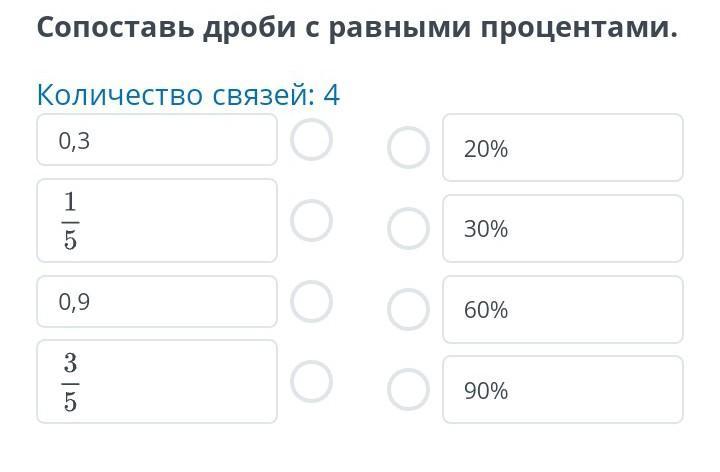Click the 1/5 fraction box
The width and height of the screenshot is (720, 472).
pos(157,220)
